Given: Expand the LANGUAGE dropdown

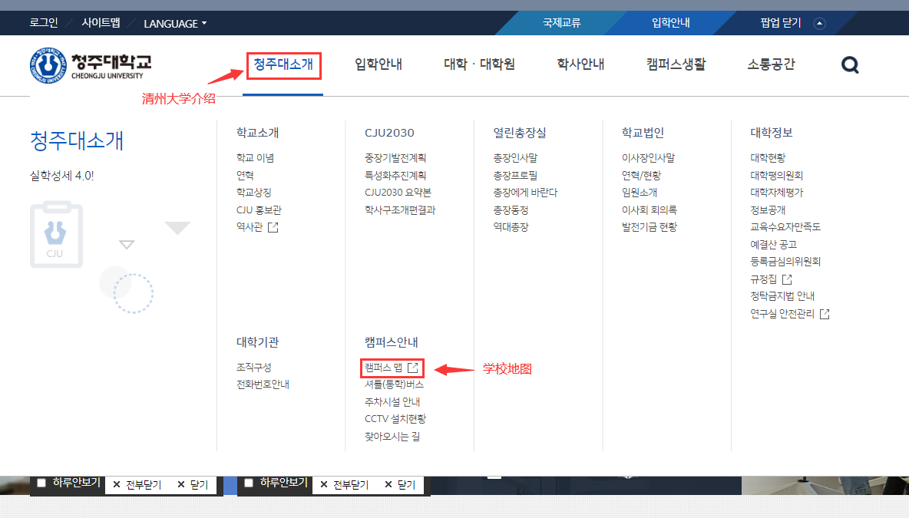Looking at the screenshot, I should 175,24.
